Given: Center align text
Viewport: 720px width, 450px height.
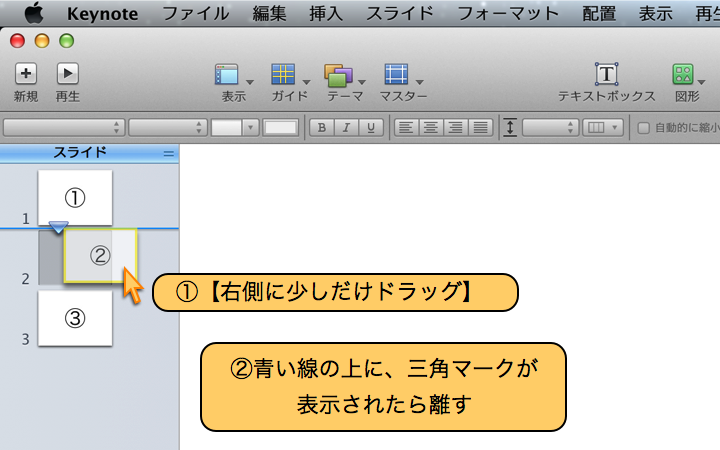Looking at the screenshot, I should 431,127.
